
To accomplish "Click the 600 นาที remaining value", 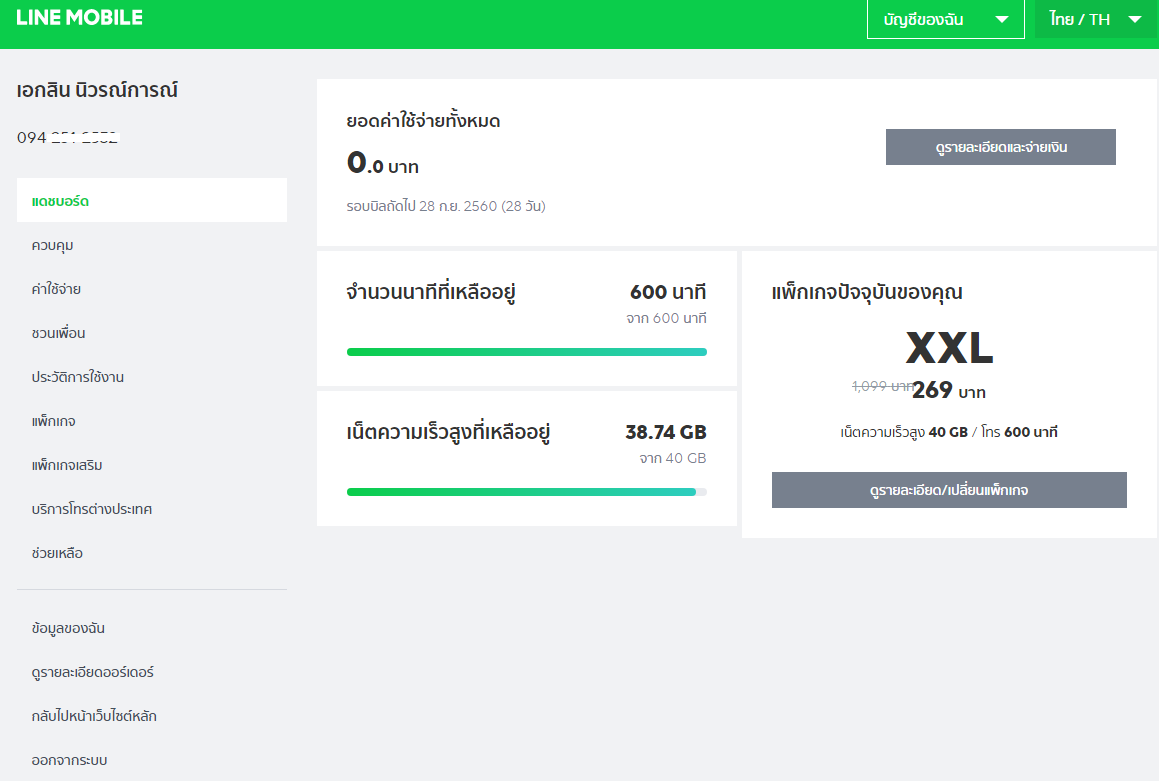I will (x=668, y=292).
